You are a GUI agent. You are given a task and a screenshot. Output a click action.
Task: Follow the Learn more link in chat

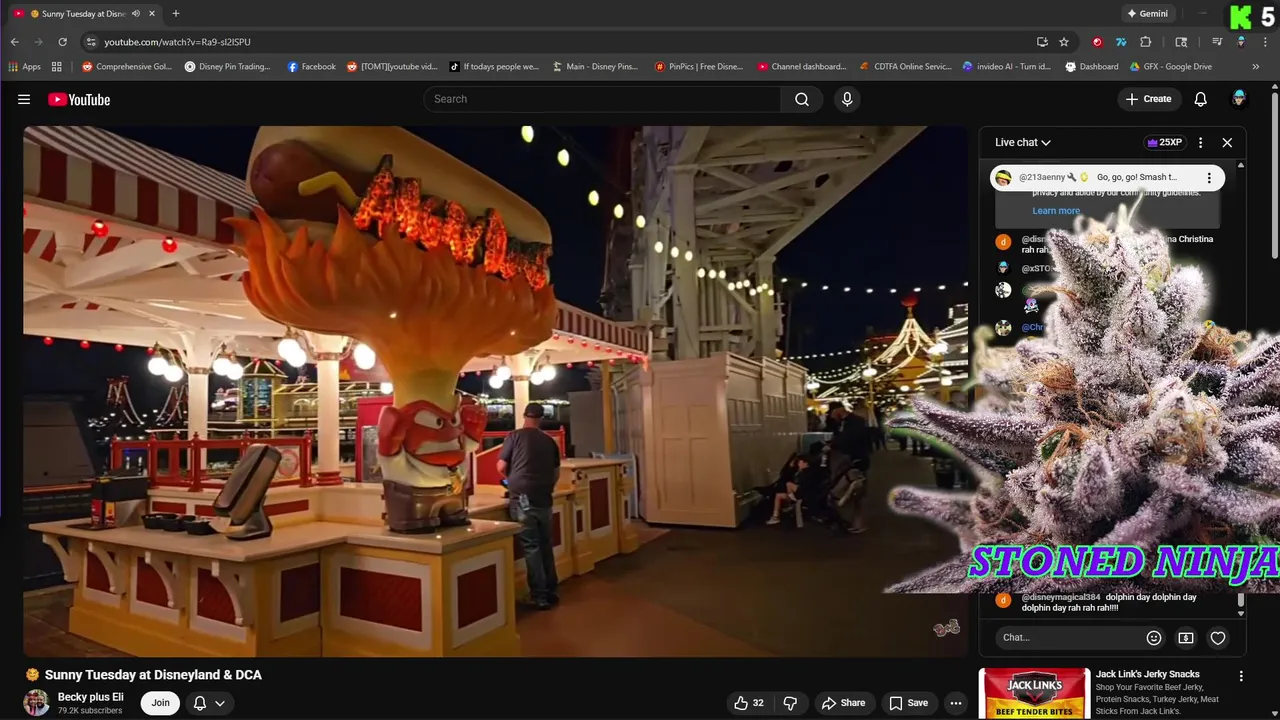(x=1056, y=211)
